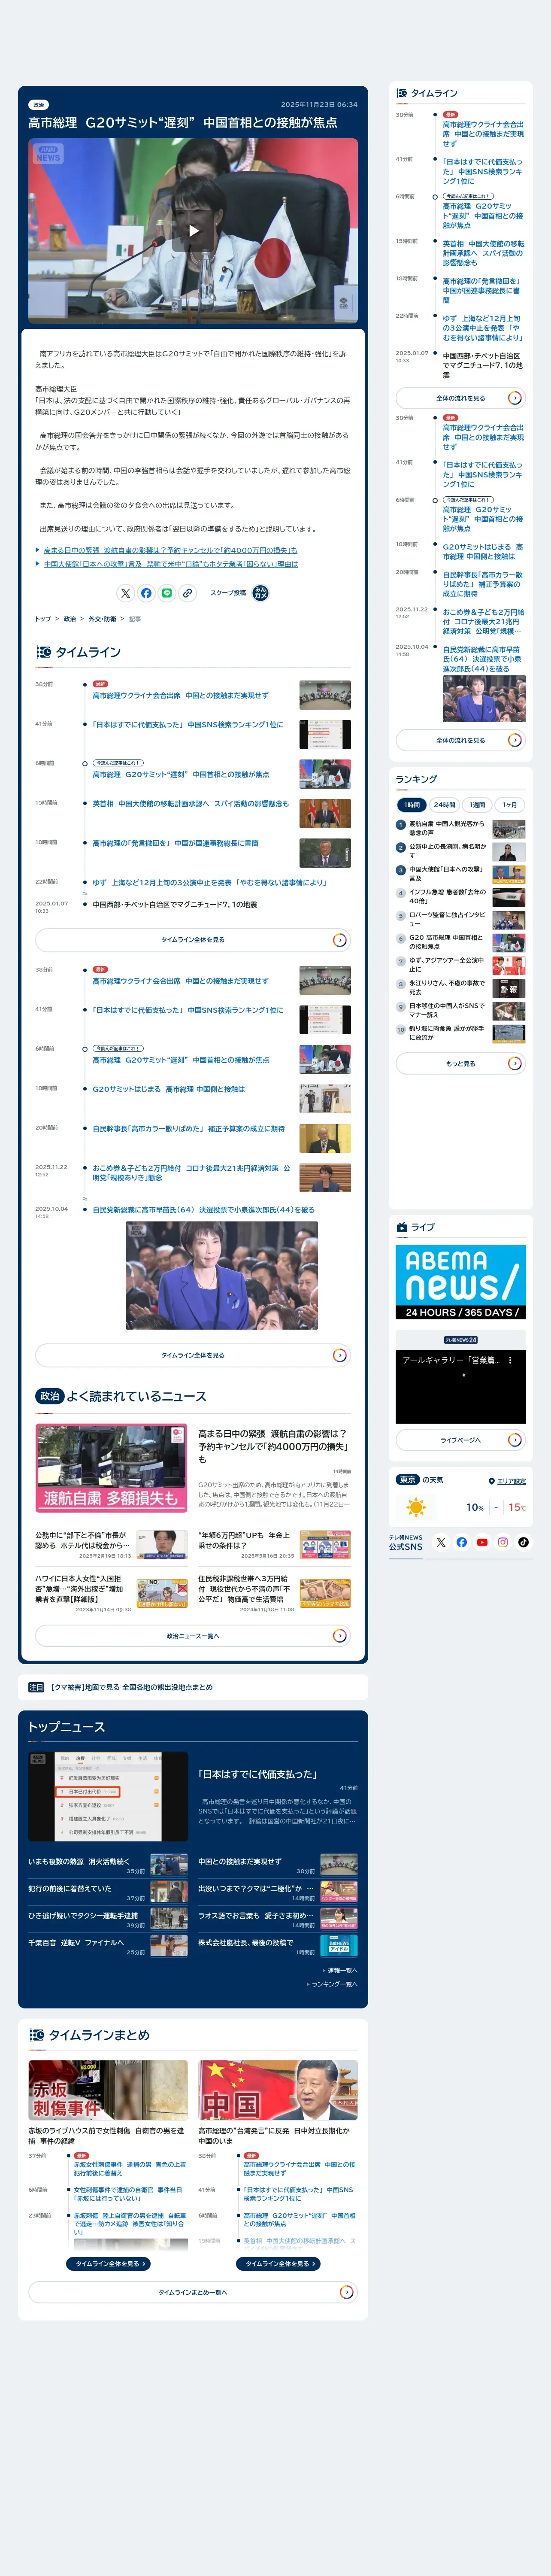The height and width of the screenshot is (2576, 551).
Task: Click arrow circle on 政治ニュース一覧へ button
Action: (x=339, y=1636)
